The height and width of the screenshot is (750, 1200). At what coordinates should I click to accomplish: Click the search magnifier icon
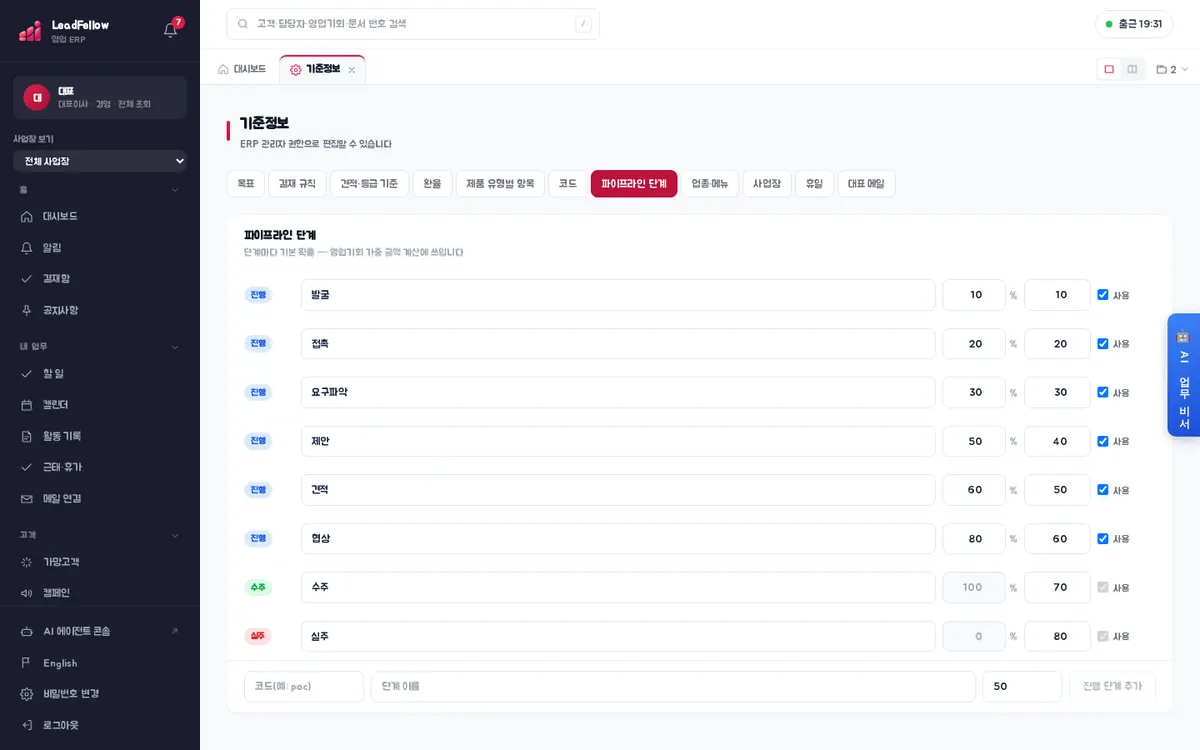click(244, 24)
